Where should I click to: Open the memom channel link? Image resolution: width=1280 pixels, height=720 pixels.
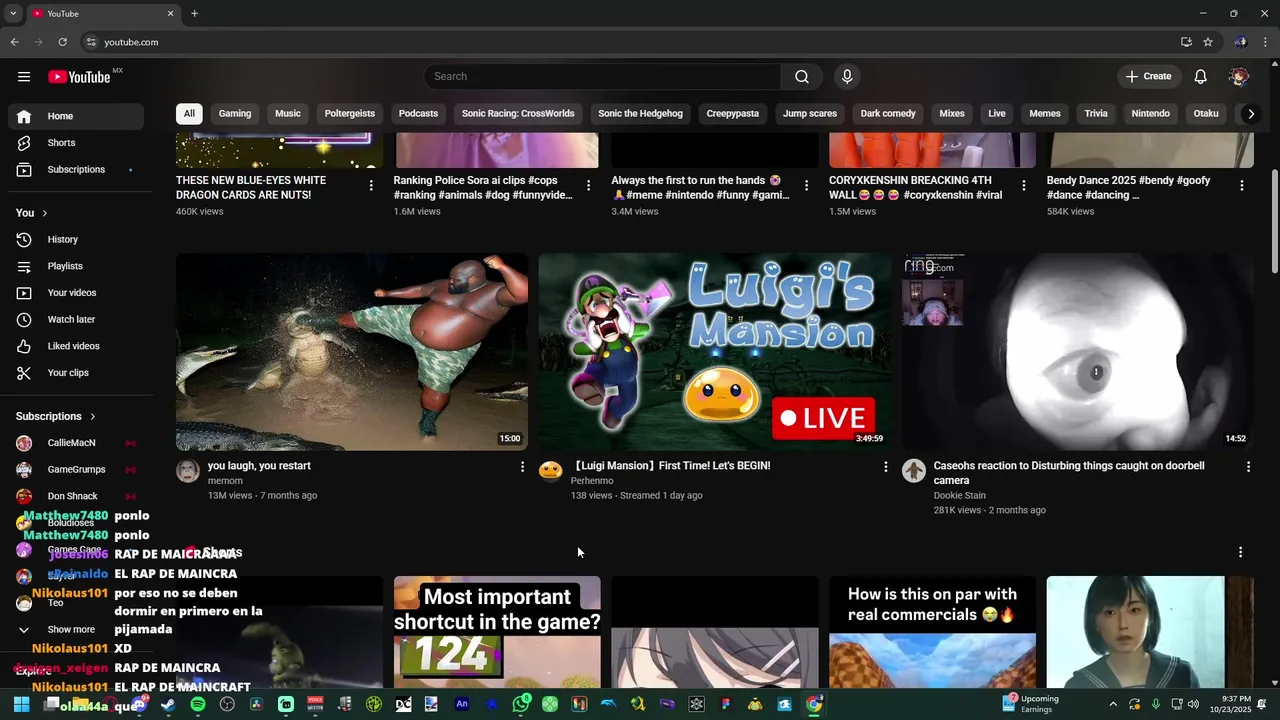point(225,481)
